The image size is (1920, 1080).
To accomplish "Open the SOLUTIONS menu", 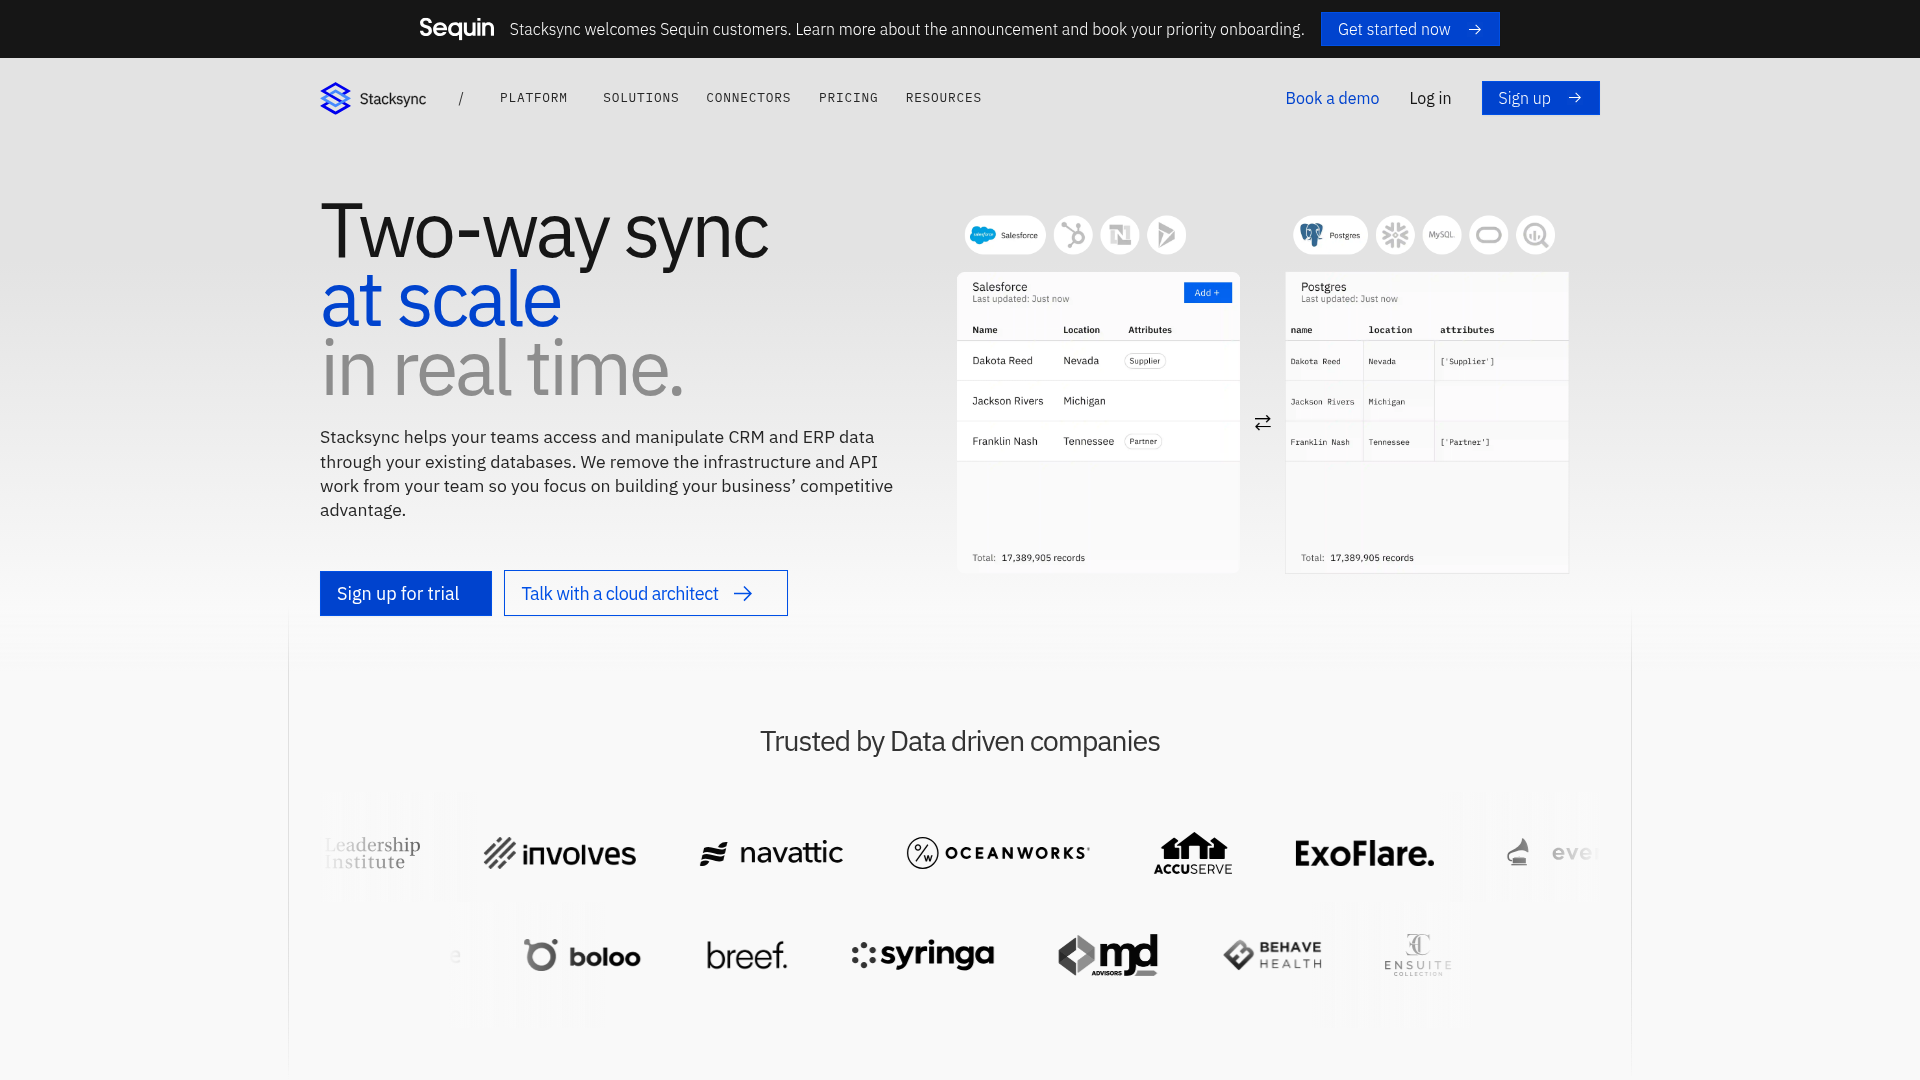I will click(x=641, y=98).
